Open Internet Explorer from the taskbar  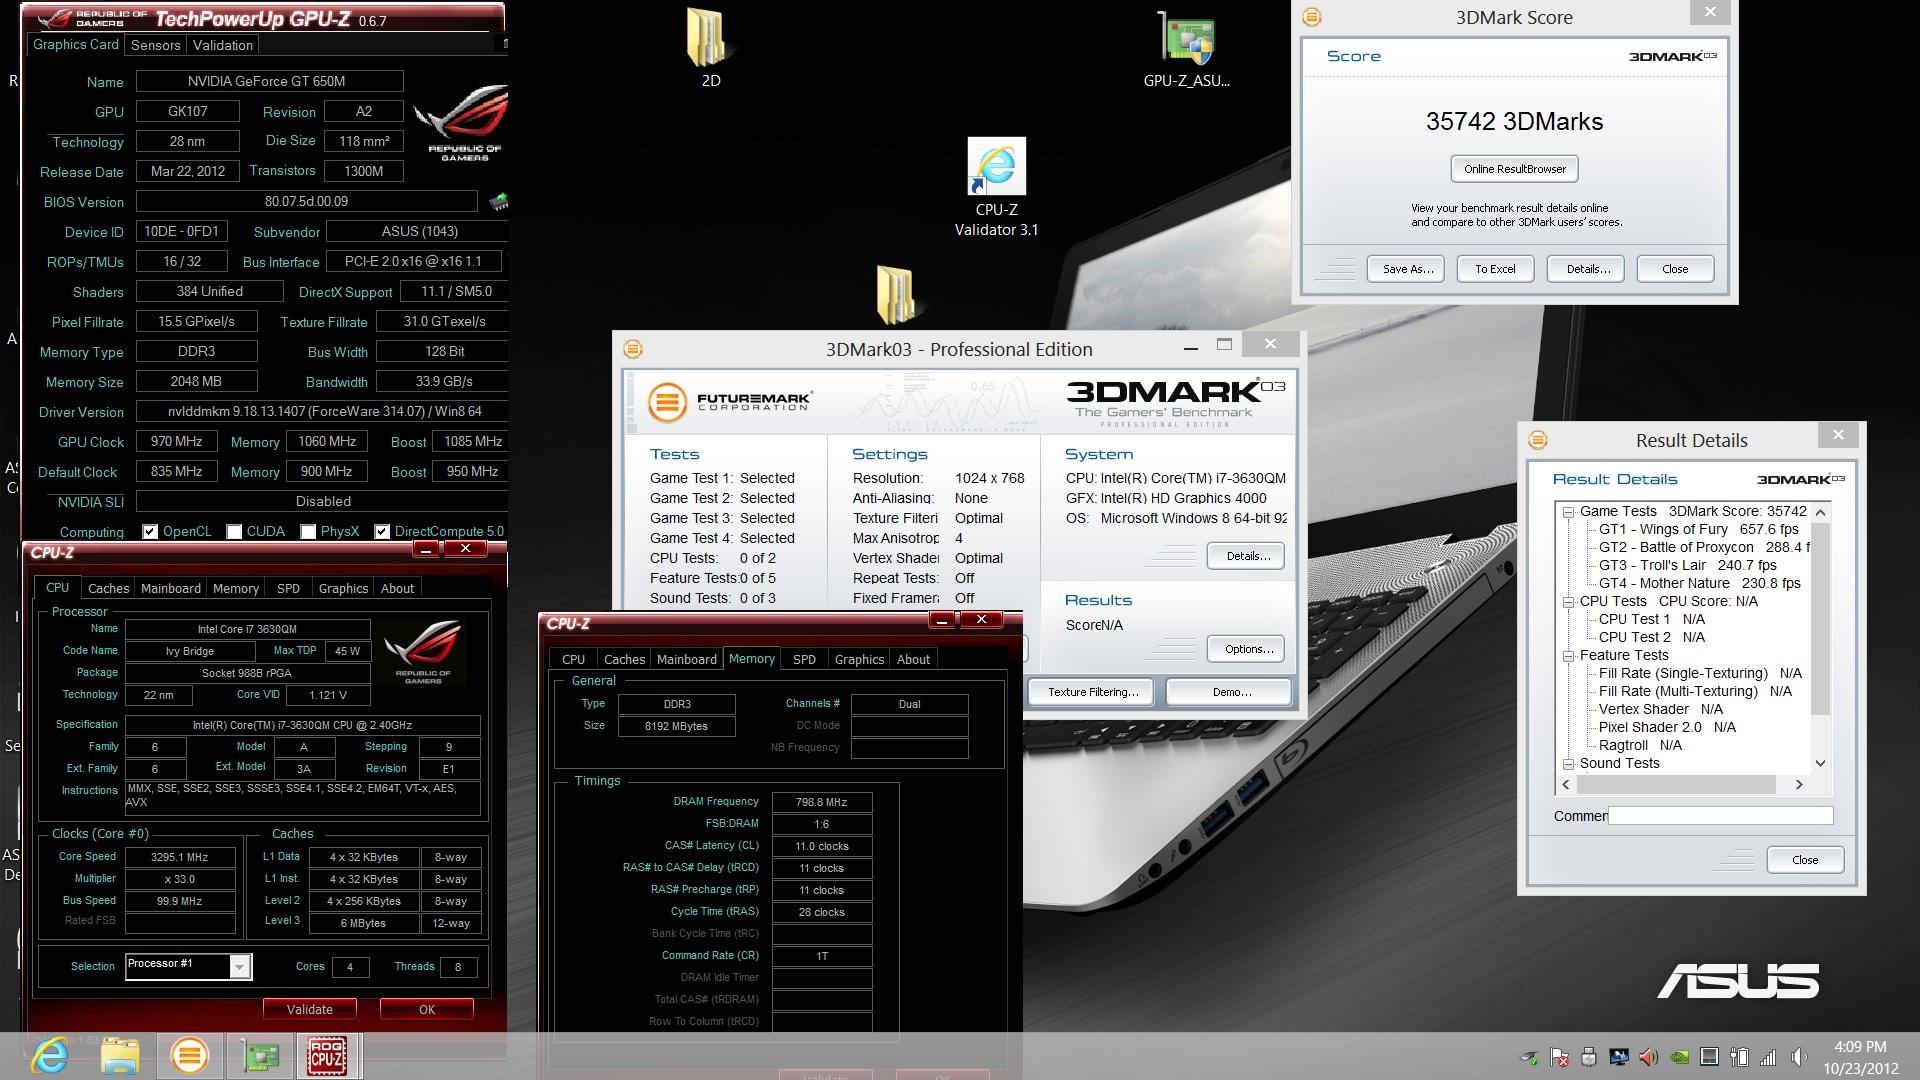click(x=50, y=1056)
